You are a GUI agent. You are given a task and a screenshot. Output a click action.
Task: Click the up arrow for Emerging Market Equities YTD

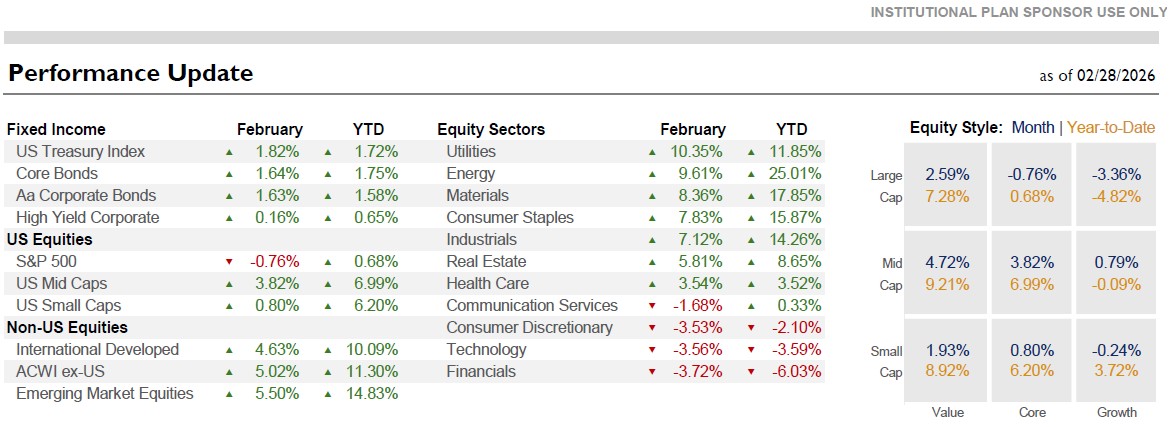[328, 394]
